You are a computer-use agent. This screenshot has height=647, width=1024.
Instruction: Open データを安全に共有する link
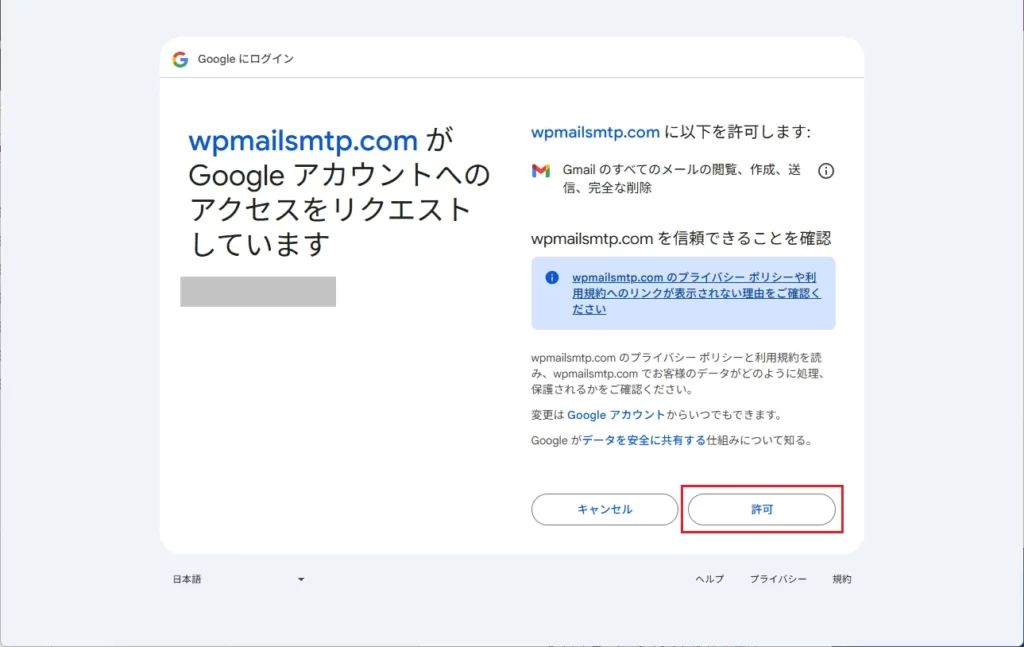[x=644, y=441]
